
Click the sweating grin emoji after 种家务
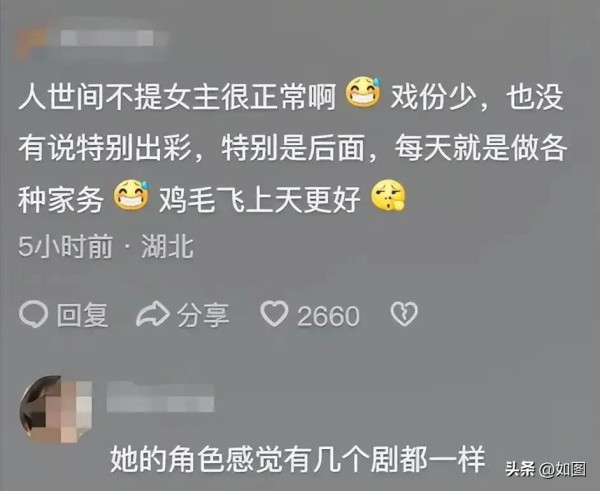pyautogui.click(x=131, y=194)
